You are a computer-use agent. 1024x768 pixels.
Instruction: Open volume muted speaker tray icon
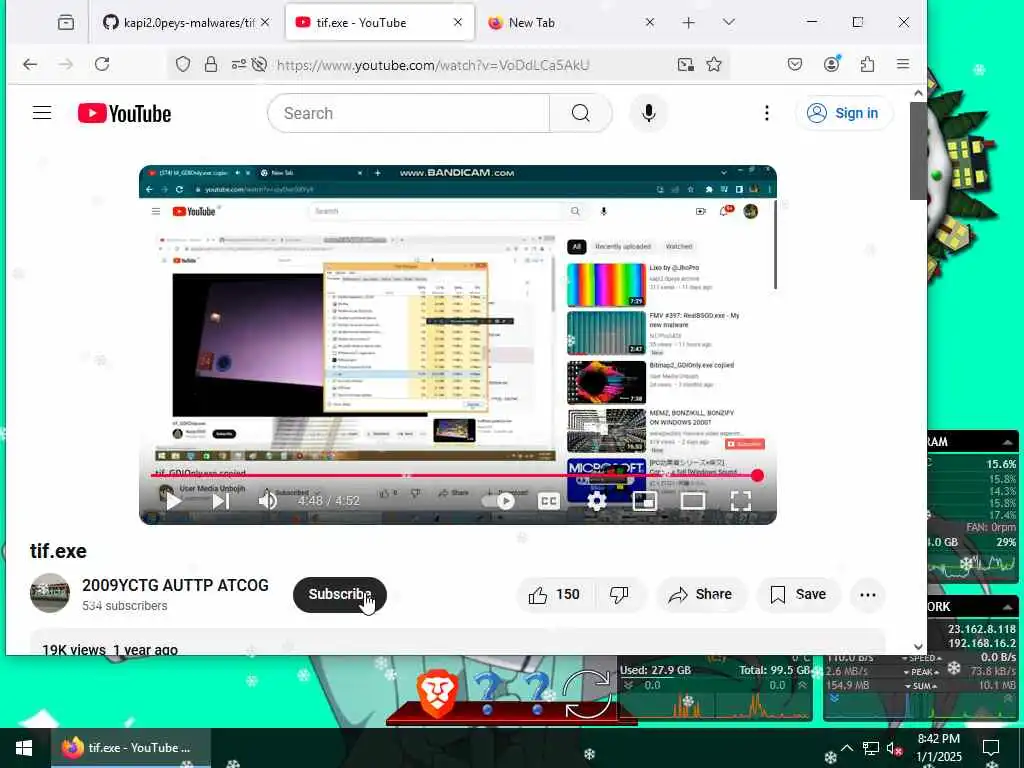[x=893, y=748]
